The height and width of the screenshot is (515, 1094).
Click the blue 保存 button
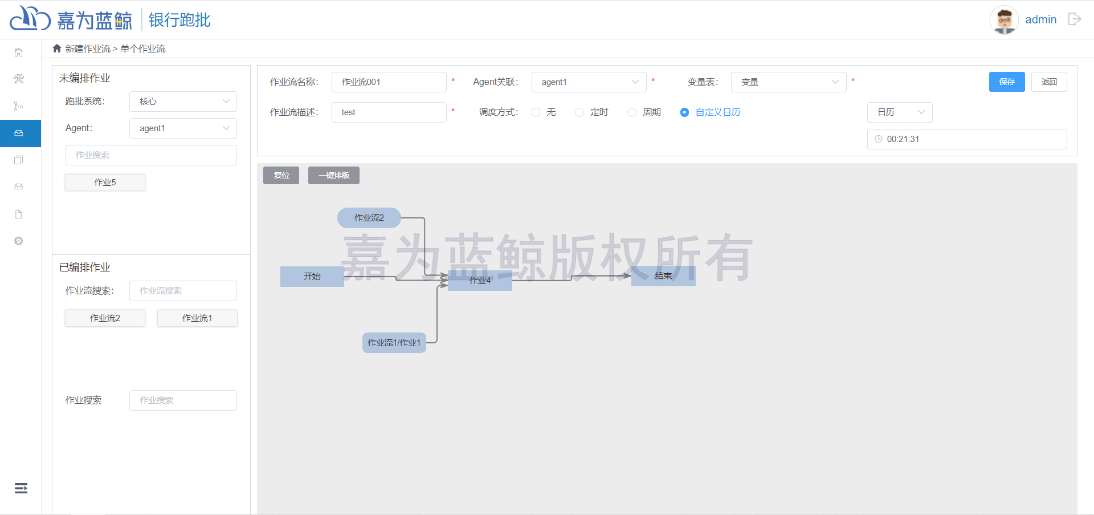(x=1006, y=82)
